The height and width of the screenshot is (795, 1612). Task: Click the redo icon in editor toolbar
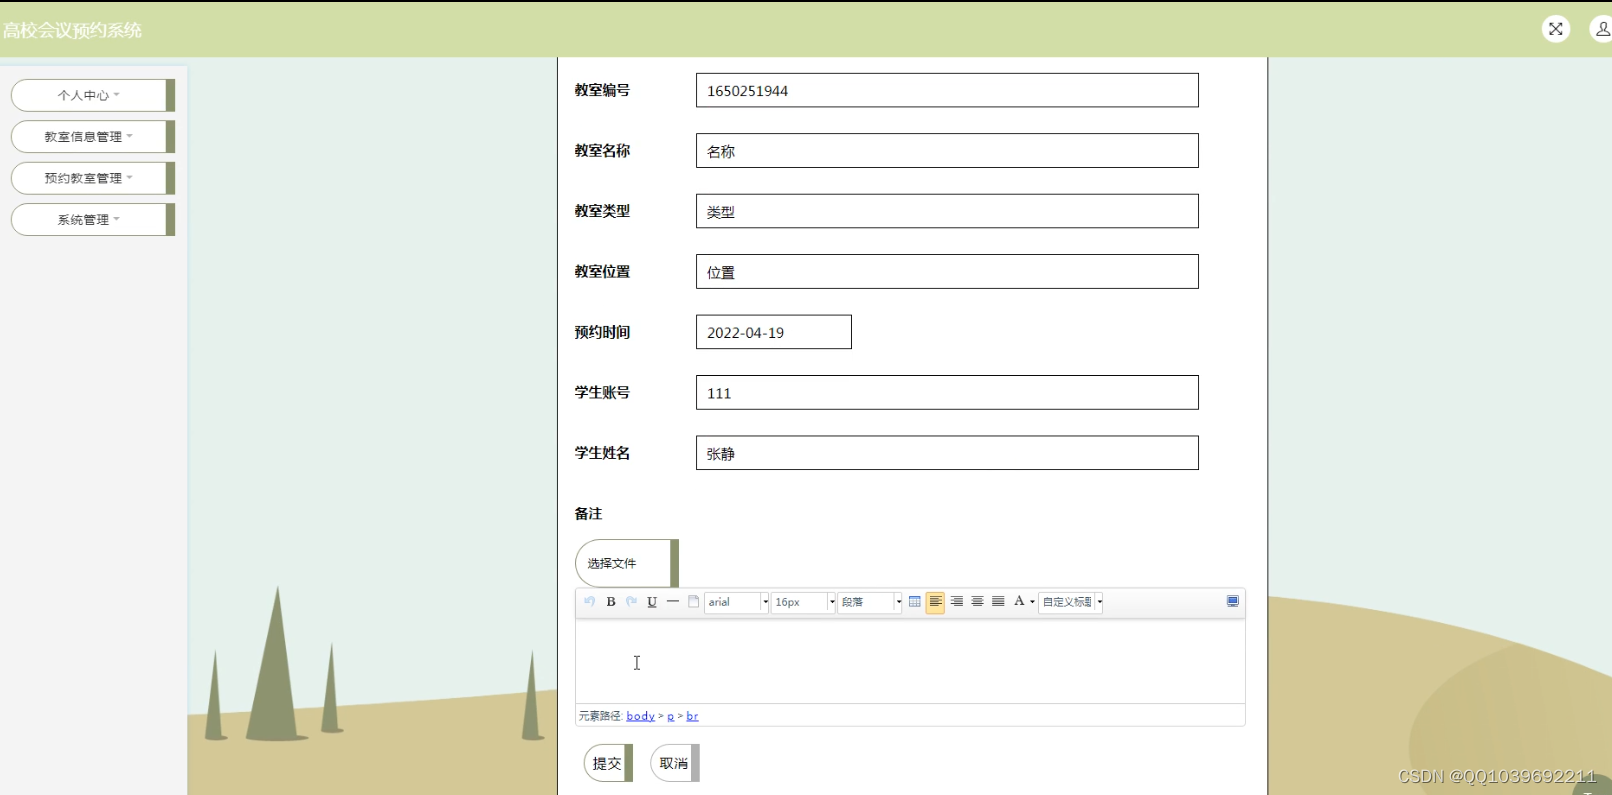coord(631,602)
